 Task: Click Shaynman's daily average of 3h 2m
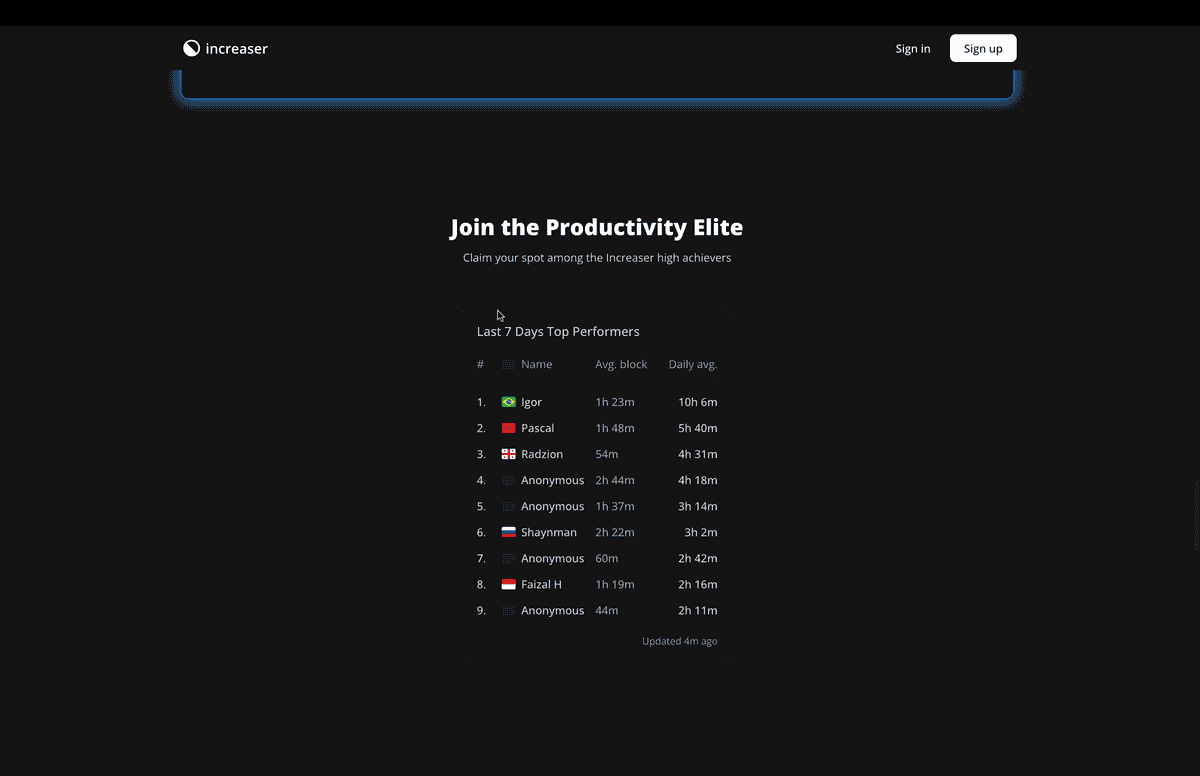(700, 532)
